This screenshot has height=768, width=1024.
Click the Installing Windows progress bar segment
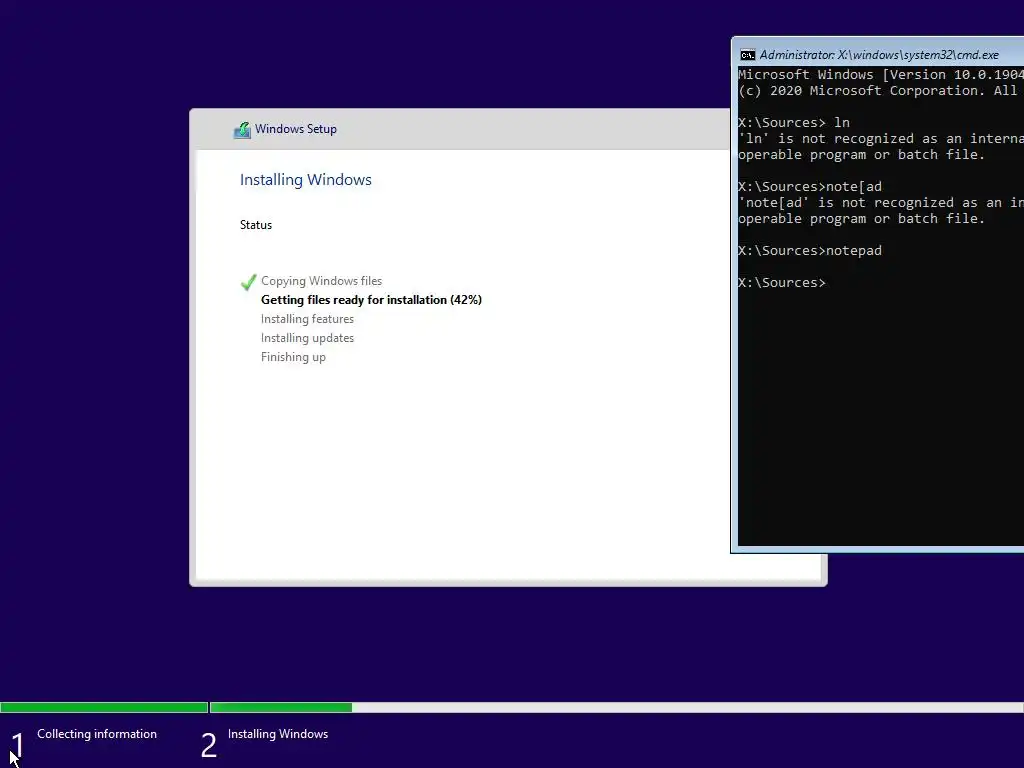(x=616, y=707)
